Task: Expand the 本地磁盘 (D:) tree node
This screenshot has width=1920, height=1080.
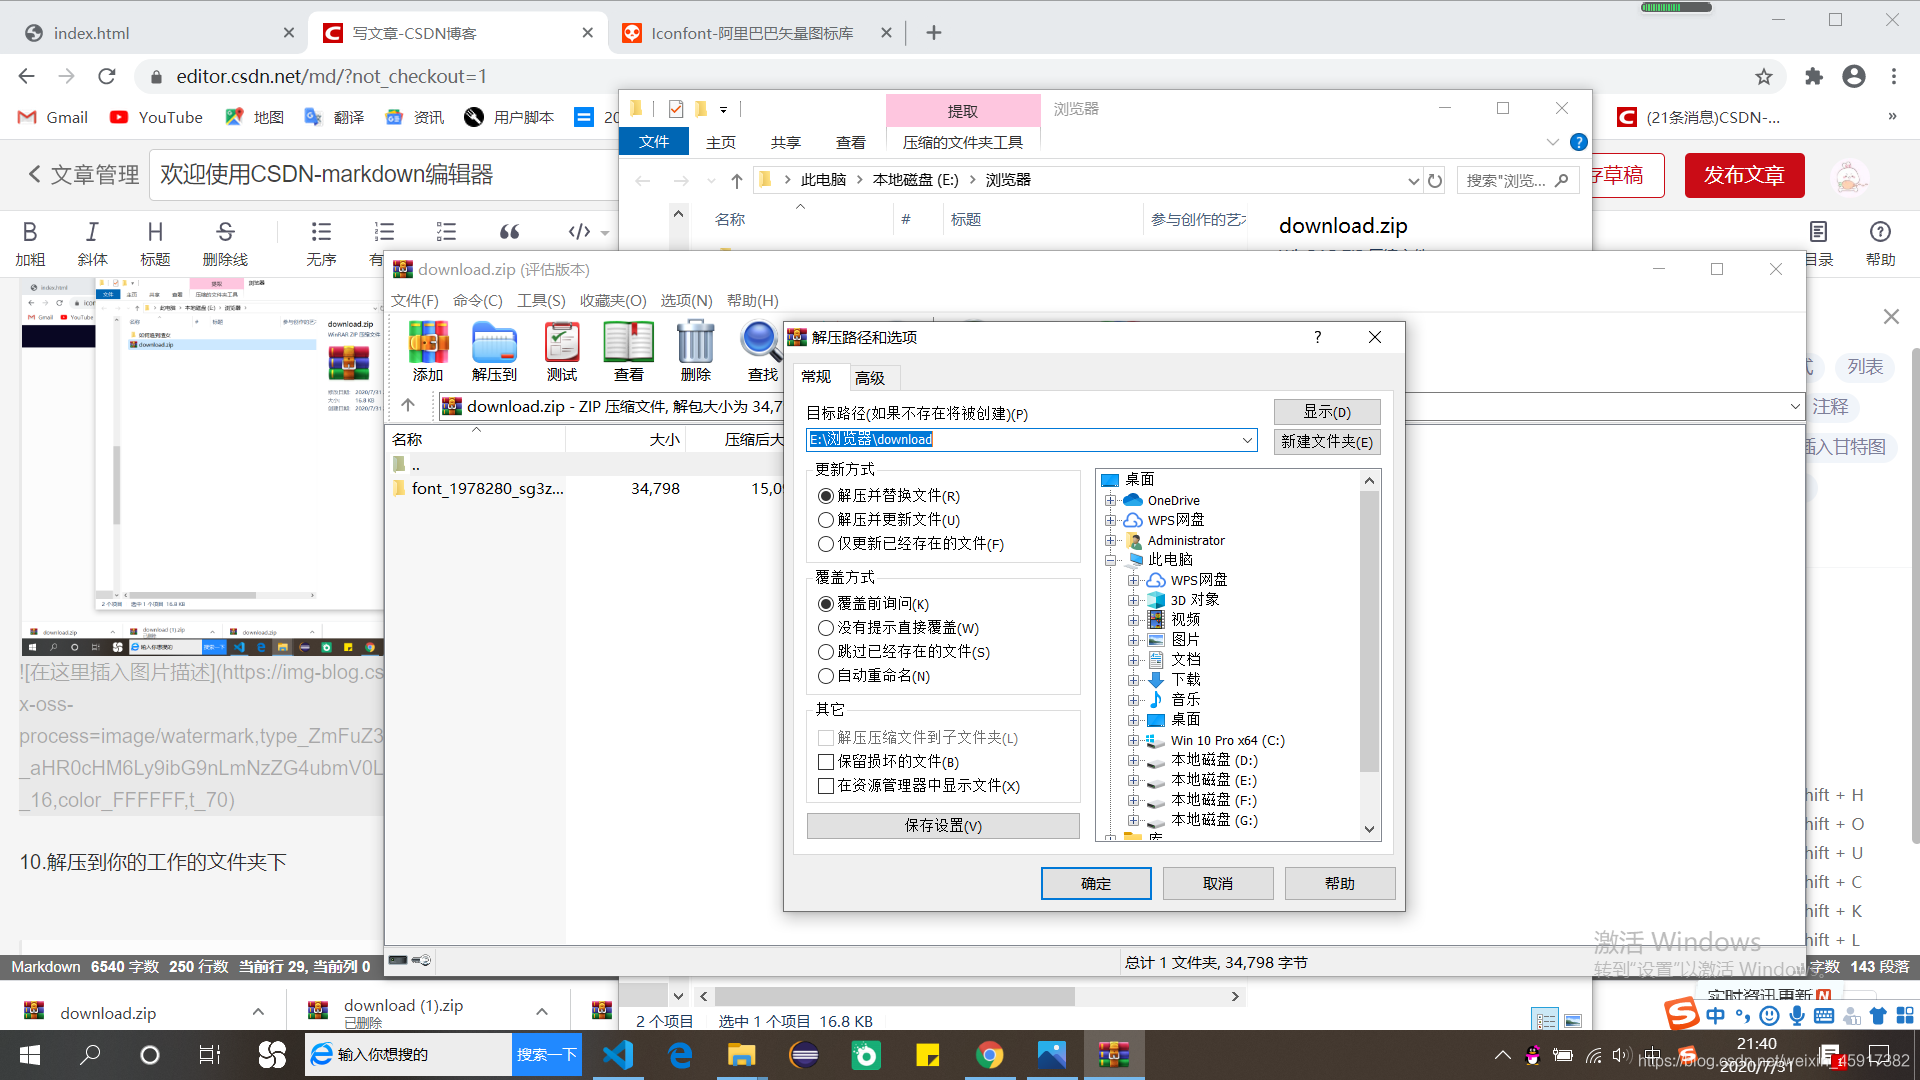Action: (x=1133, y=761)
